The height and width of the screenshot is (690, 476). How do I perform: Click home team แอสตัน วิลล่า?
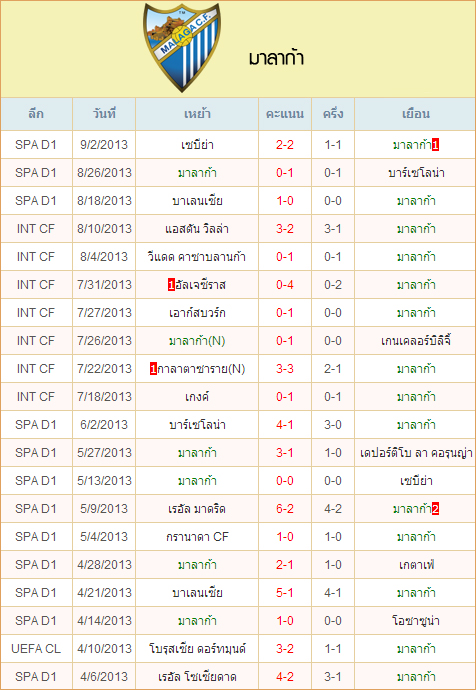click(197, 229)
